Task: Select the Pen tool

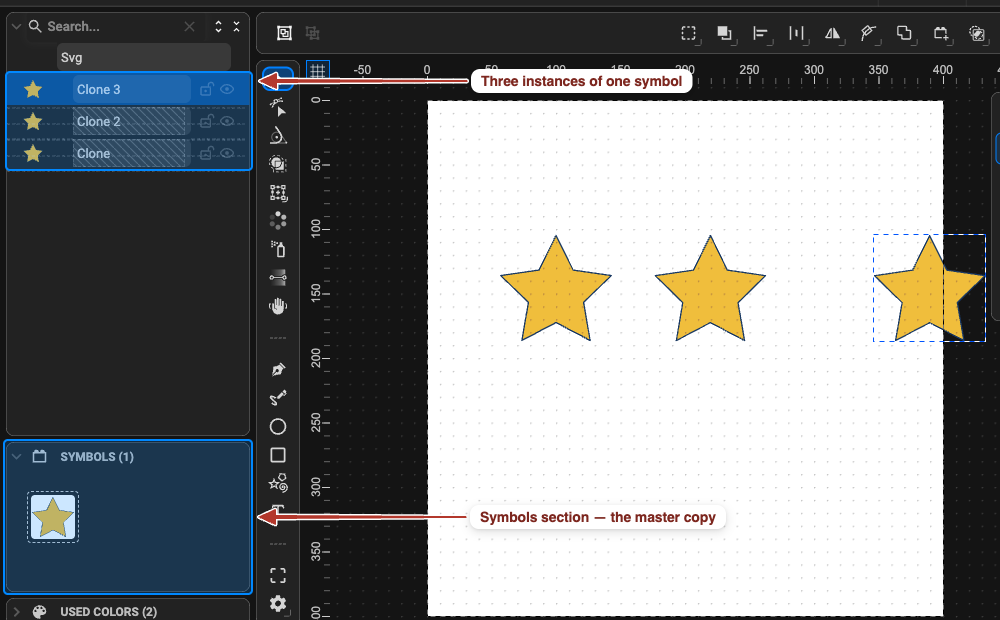Action: 277,369
